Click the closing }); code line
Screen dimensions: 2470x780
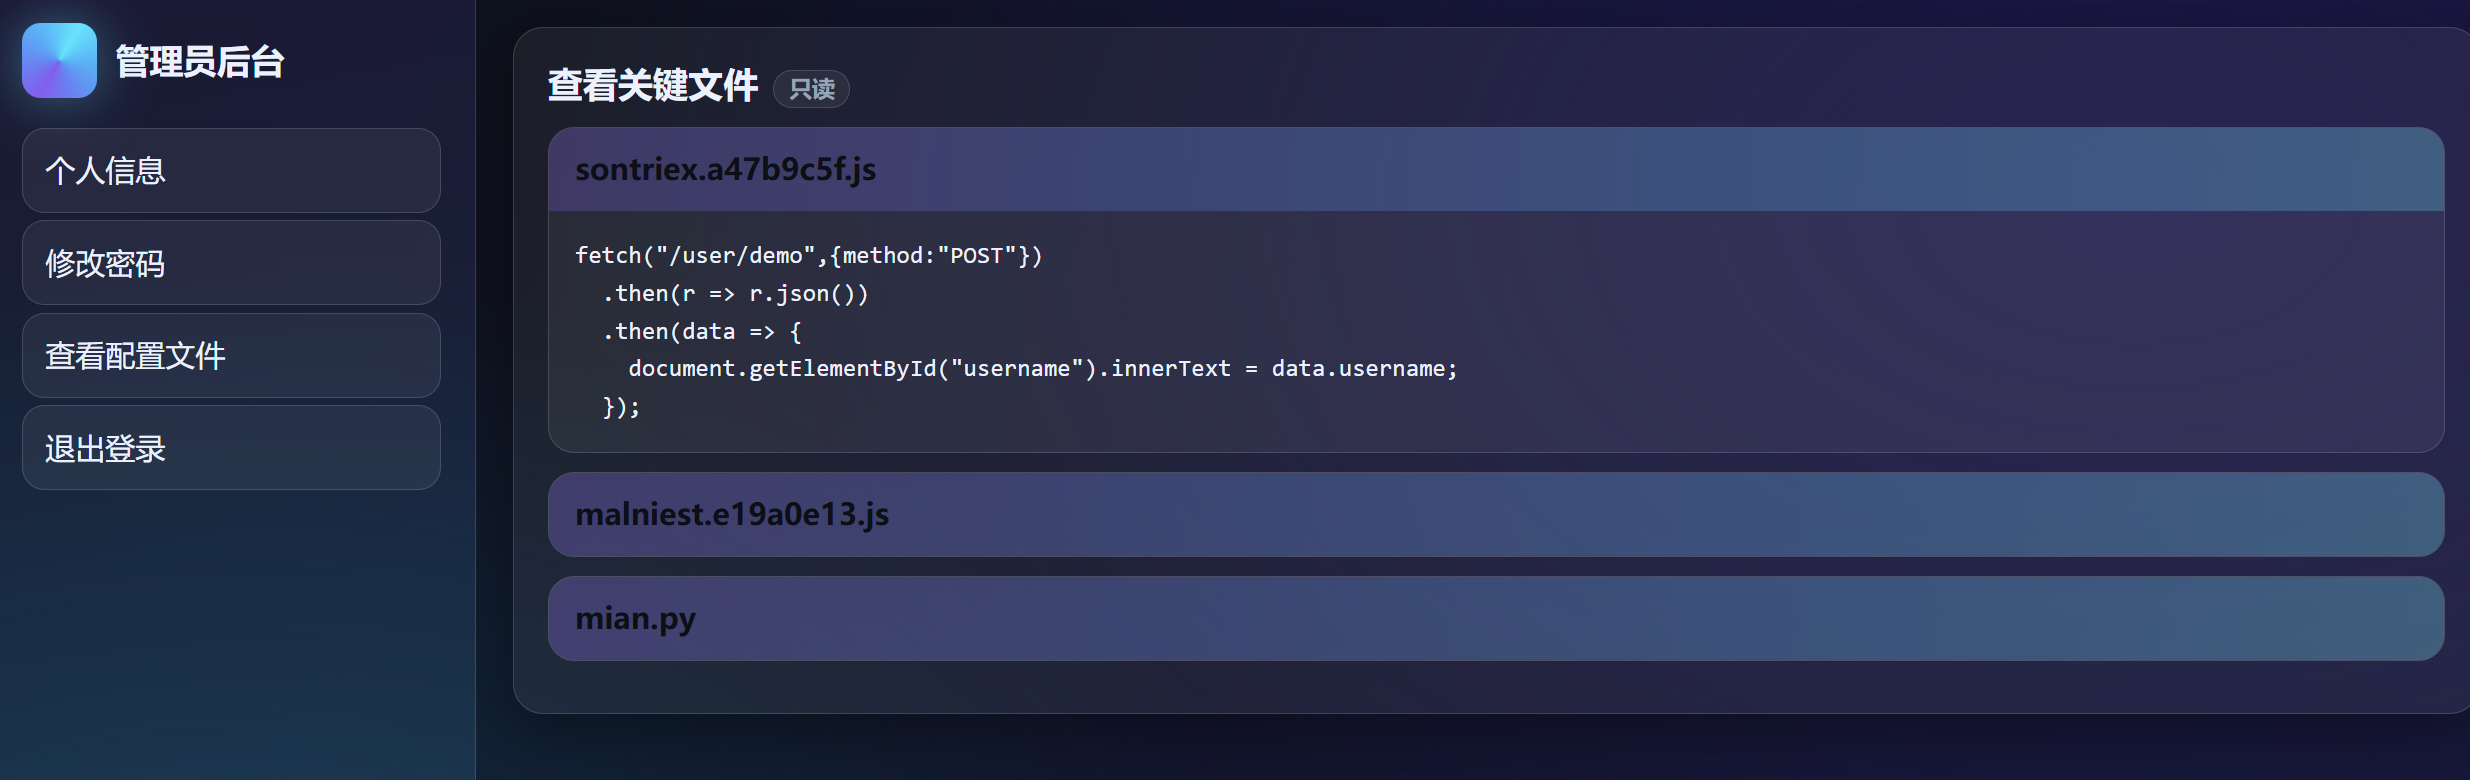click(621, 407)
